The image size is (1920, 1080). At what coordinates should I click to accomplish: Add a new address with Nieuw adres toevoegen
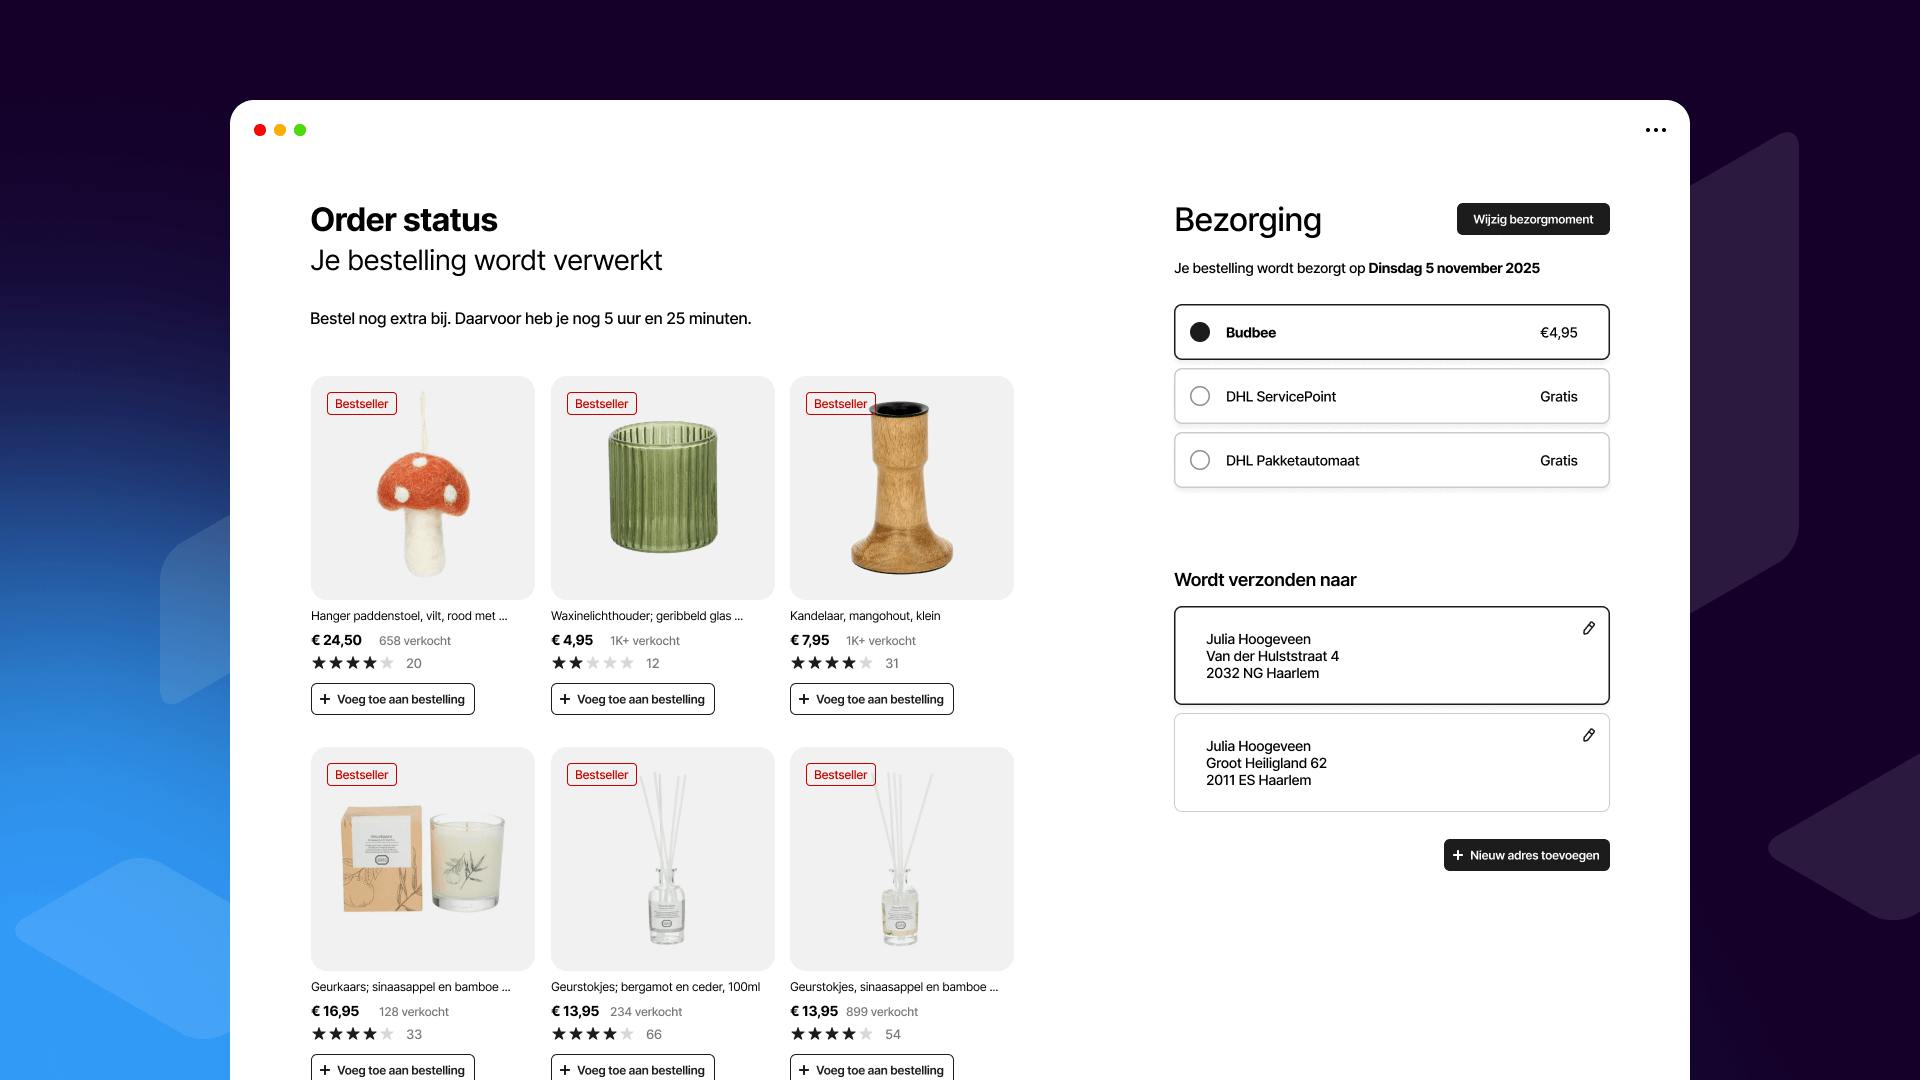pyautogui.click(x=1526, y=855)
